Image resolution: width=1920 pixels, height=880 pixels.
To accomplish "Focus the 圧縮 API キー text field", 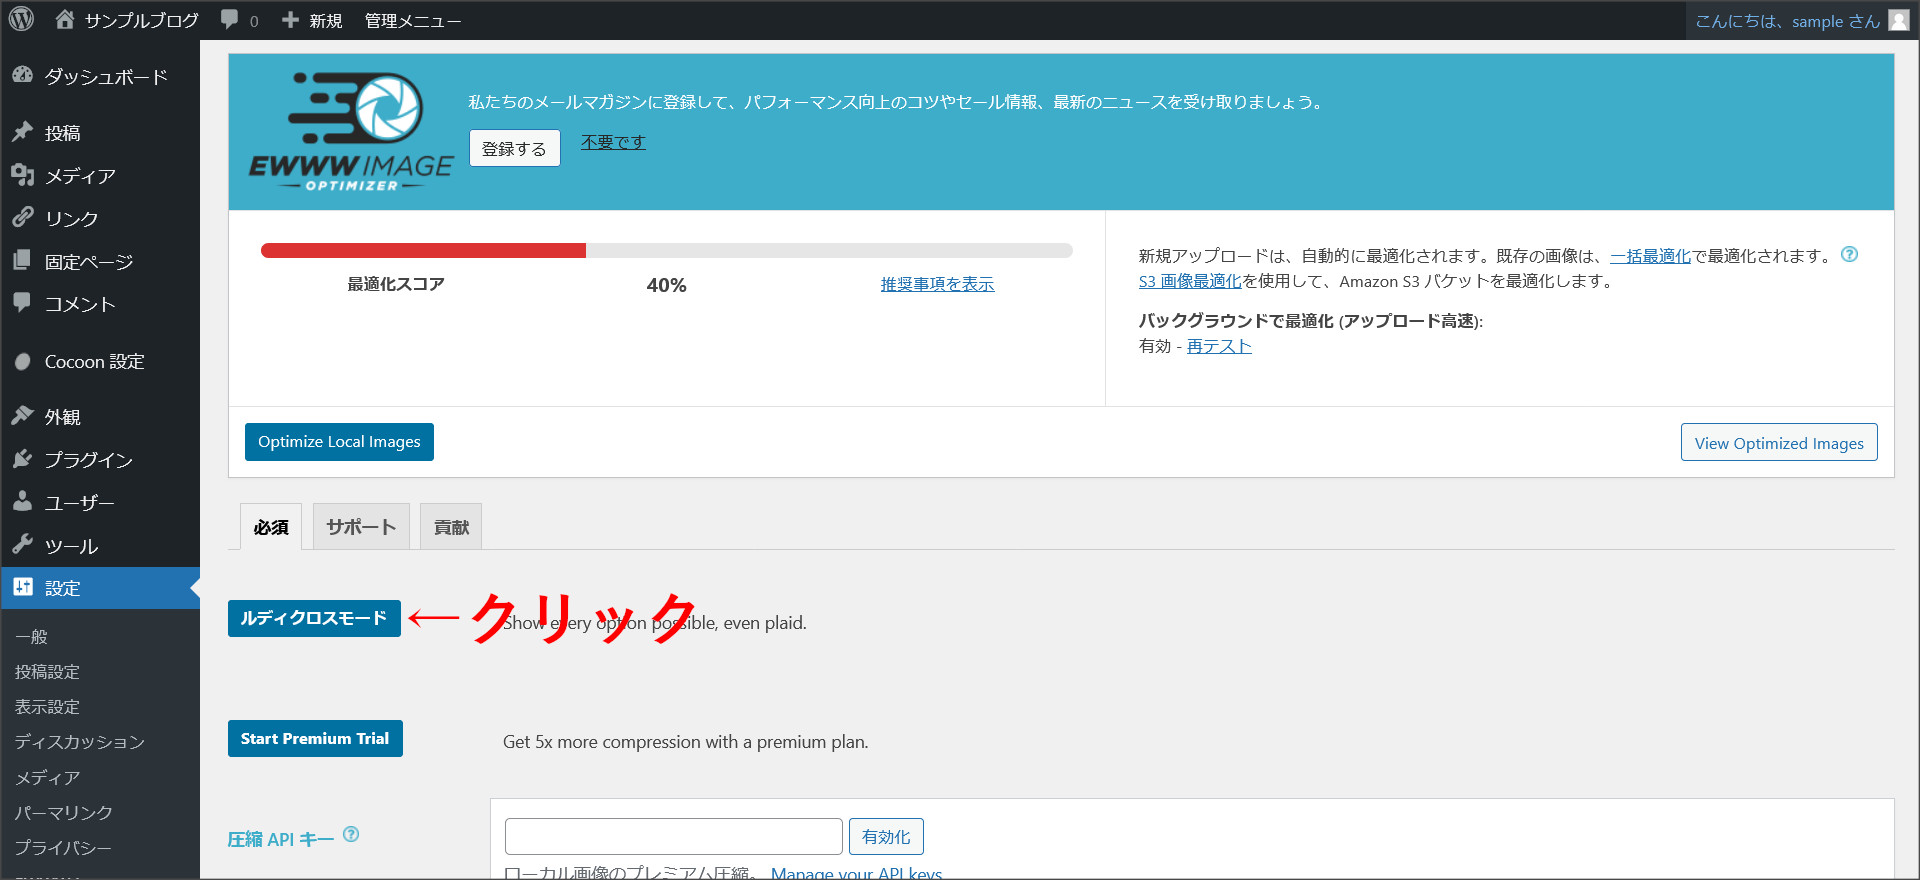I will point(673,836).
